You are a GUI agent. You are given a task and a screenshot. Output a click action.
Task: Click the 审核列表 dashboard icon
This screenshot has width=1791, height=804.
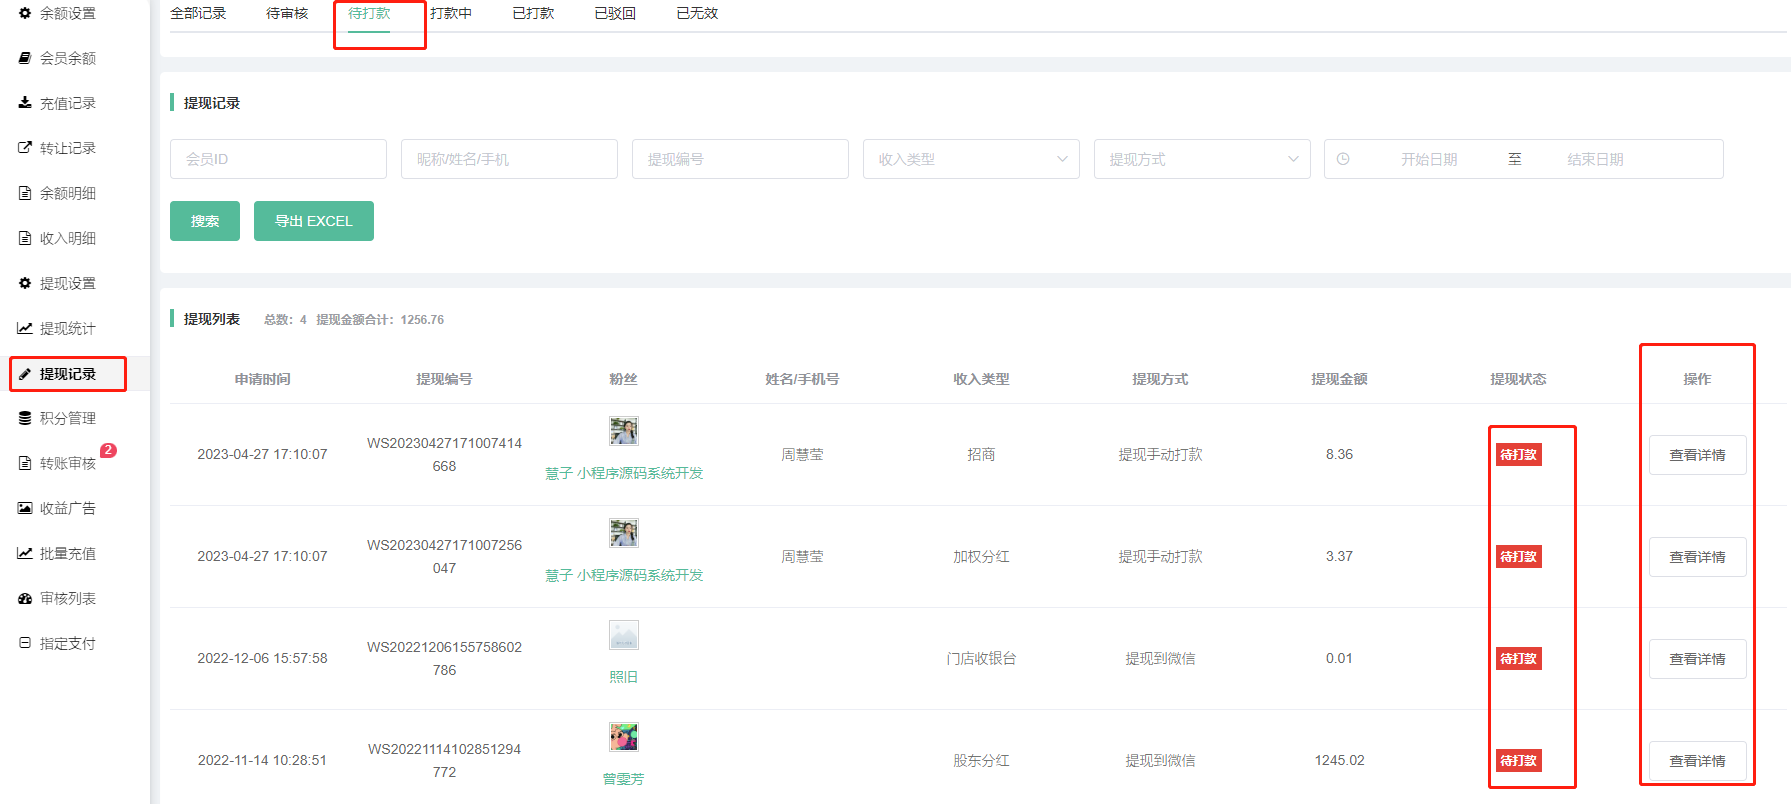25,598
